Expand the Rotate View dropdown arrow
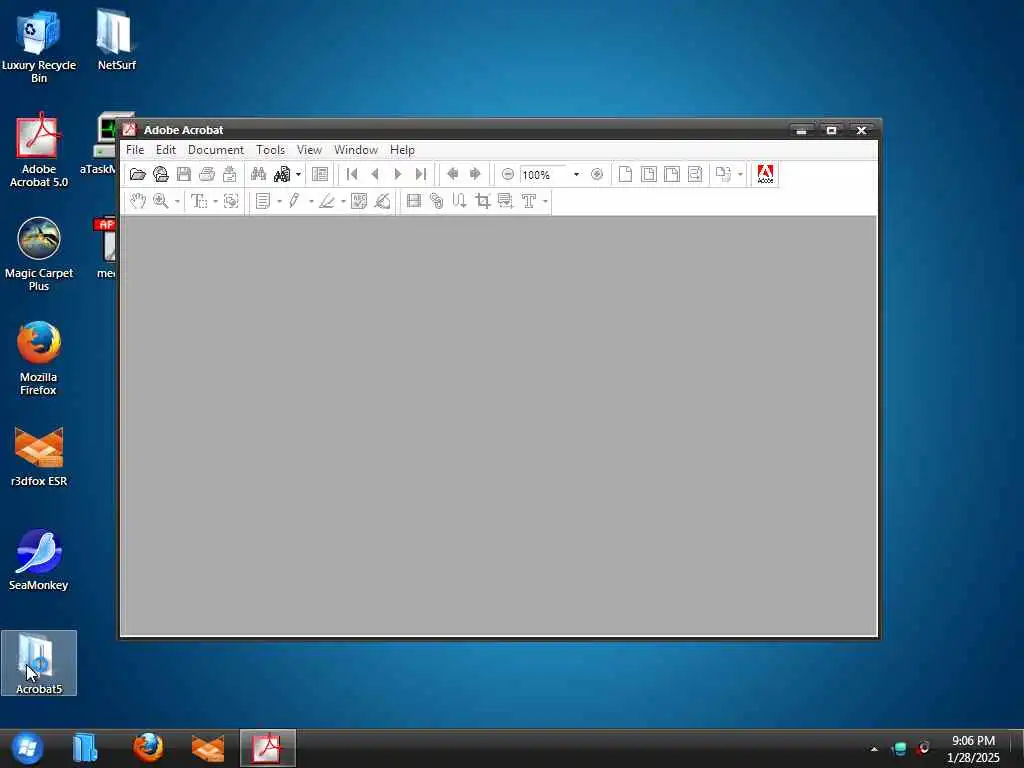This screenshot has height=768, width=1024. [x=740, y=174]
